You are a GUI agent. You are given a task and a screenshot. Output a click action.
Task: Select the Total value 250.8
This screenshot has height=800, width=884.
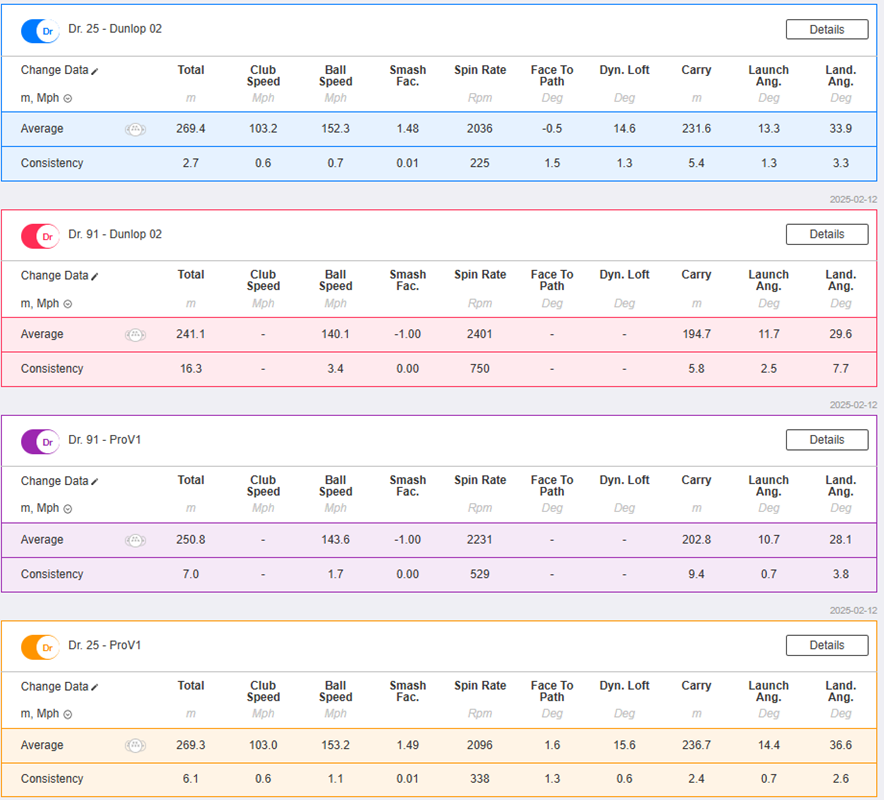pos(191,540)
